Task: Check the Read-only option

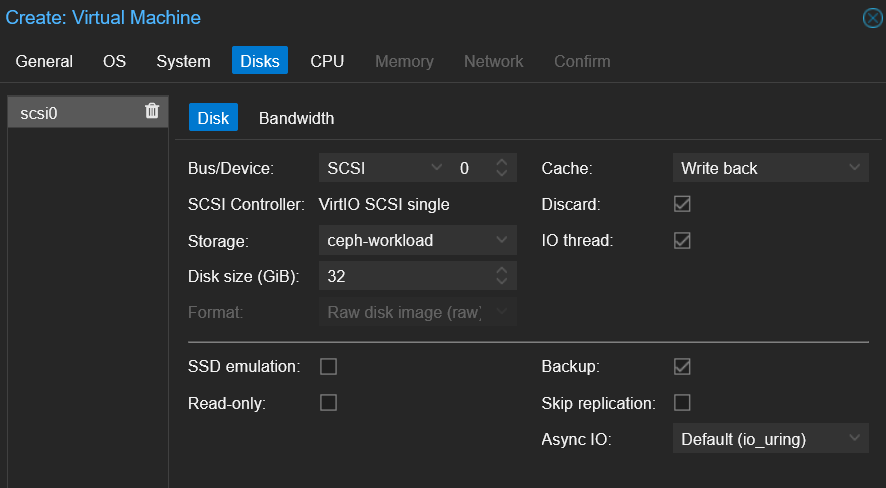Action: [x=328, y=403]
